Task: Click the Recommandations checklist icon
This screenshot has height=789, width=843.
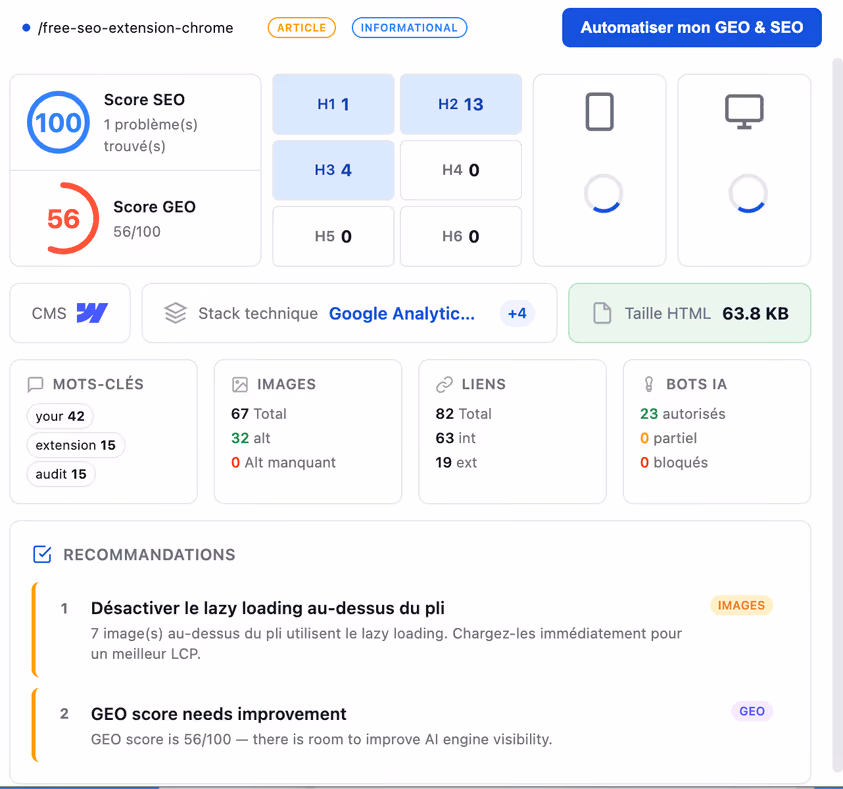Action: (42, 554)
